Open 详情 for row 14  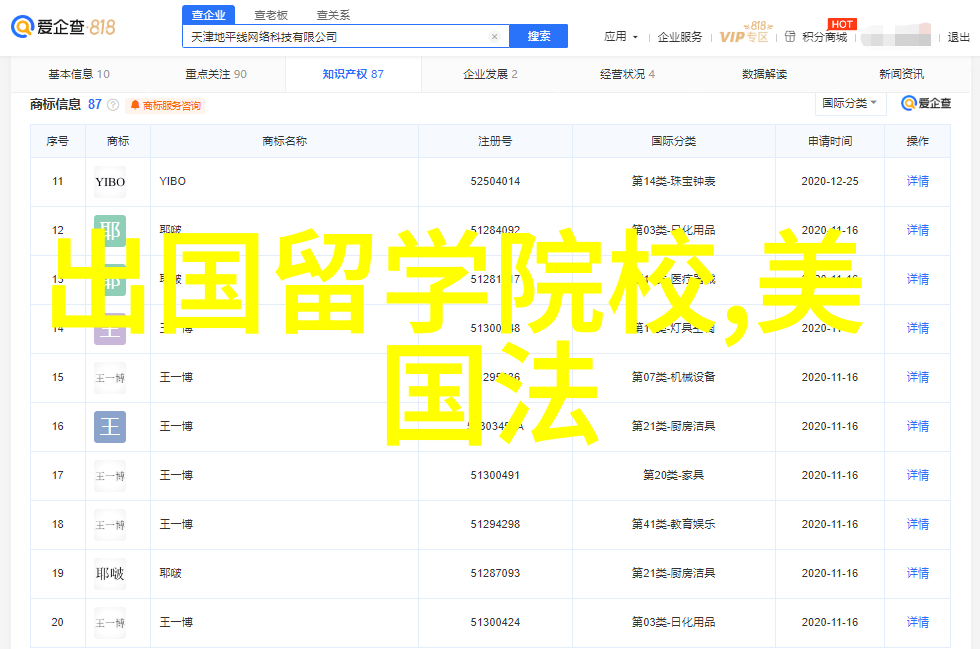918,328
